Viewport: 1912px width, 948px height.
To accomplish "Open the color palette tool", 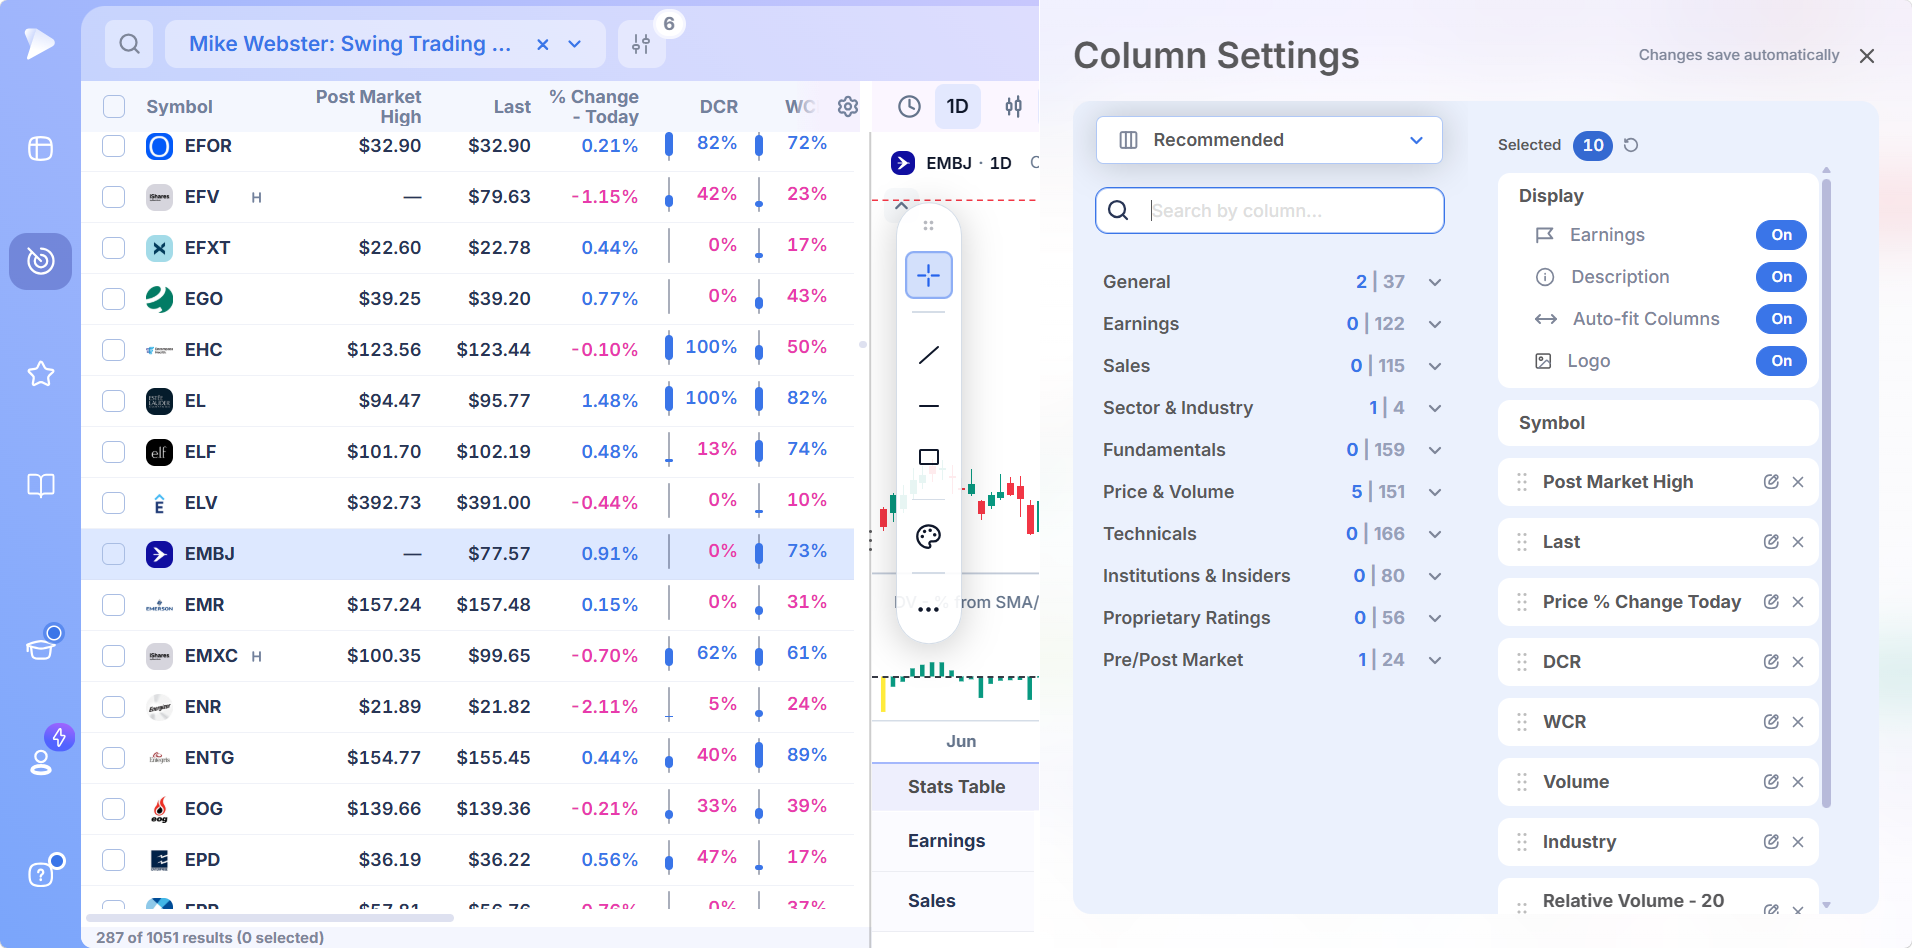I will pyautogui.click(x=928, y=537).
